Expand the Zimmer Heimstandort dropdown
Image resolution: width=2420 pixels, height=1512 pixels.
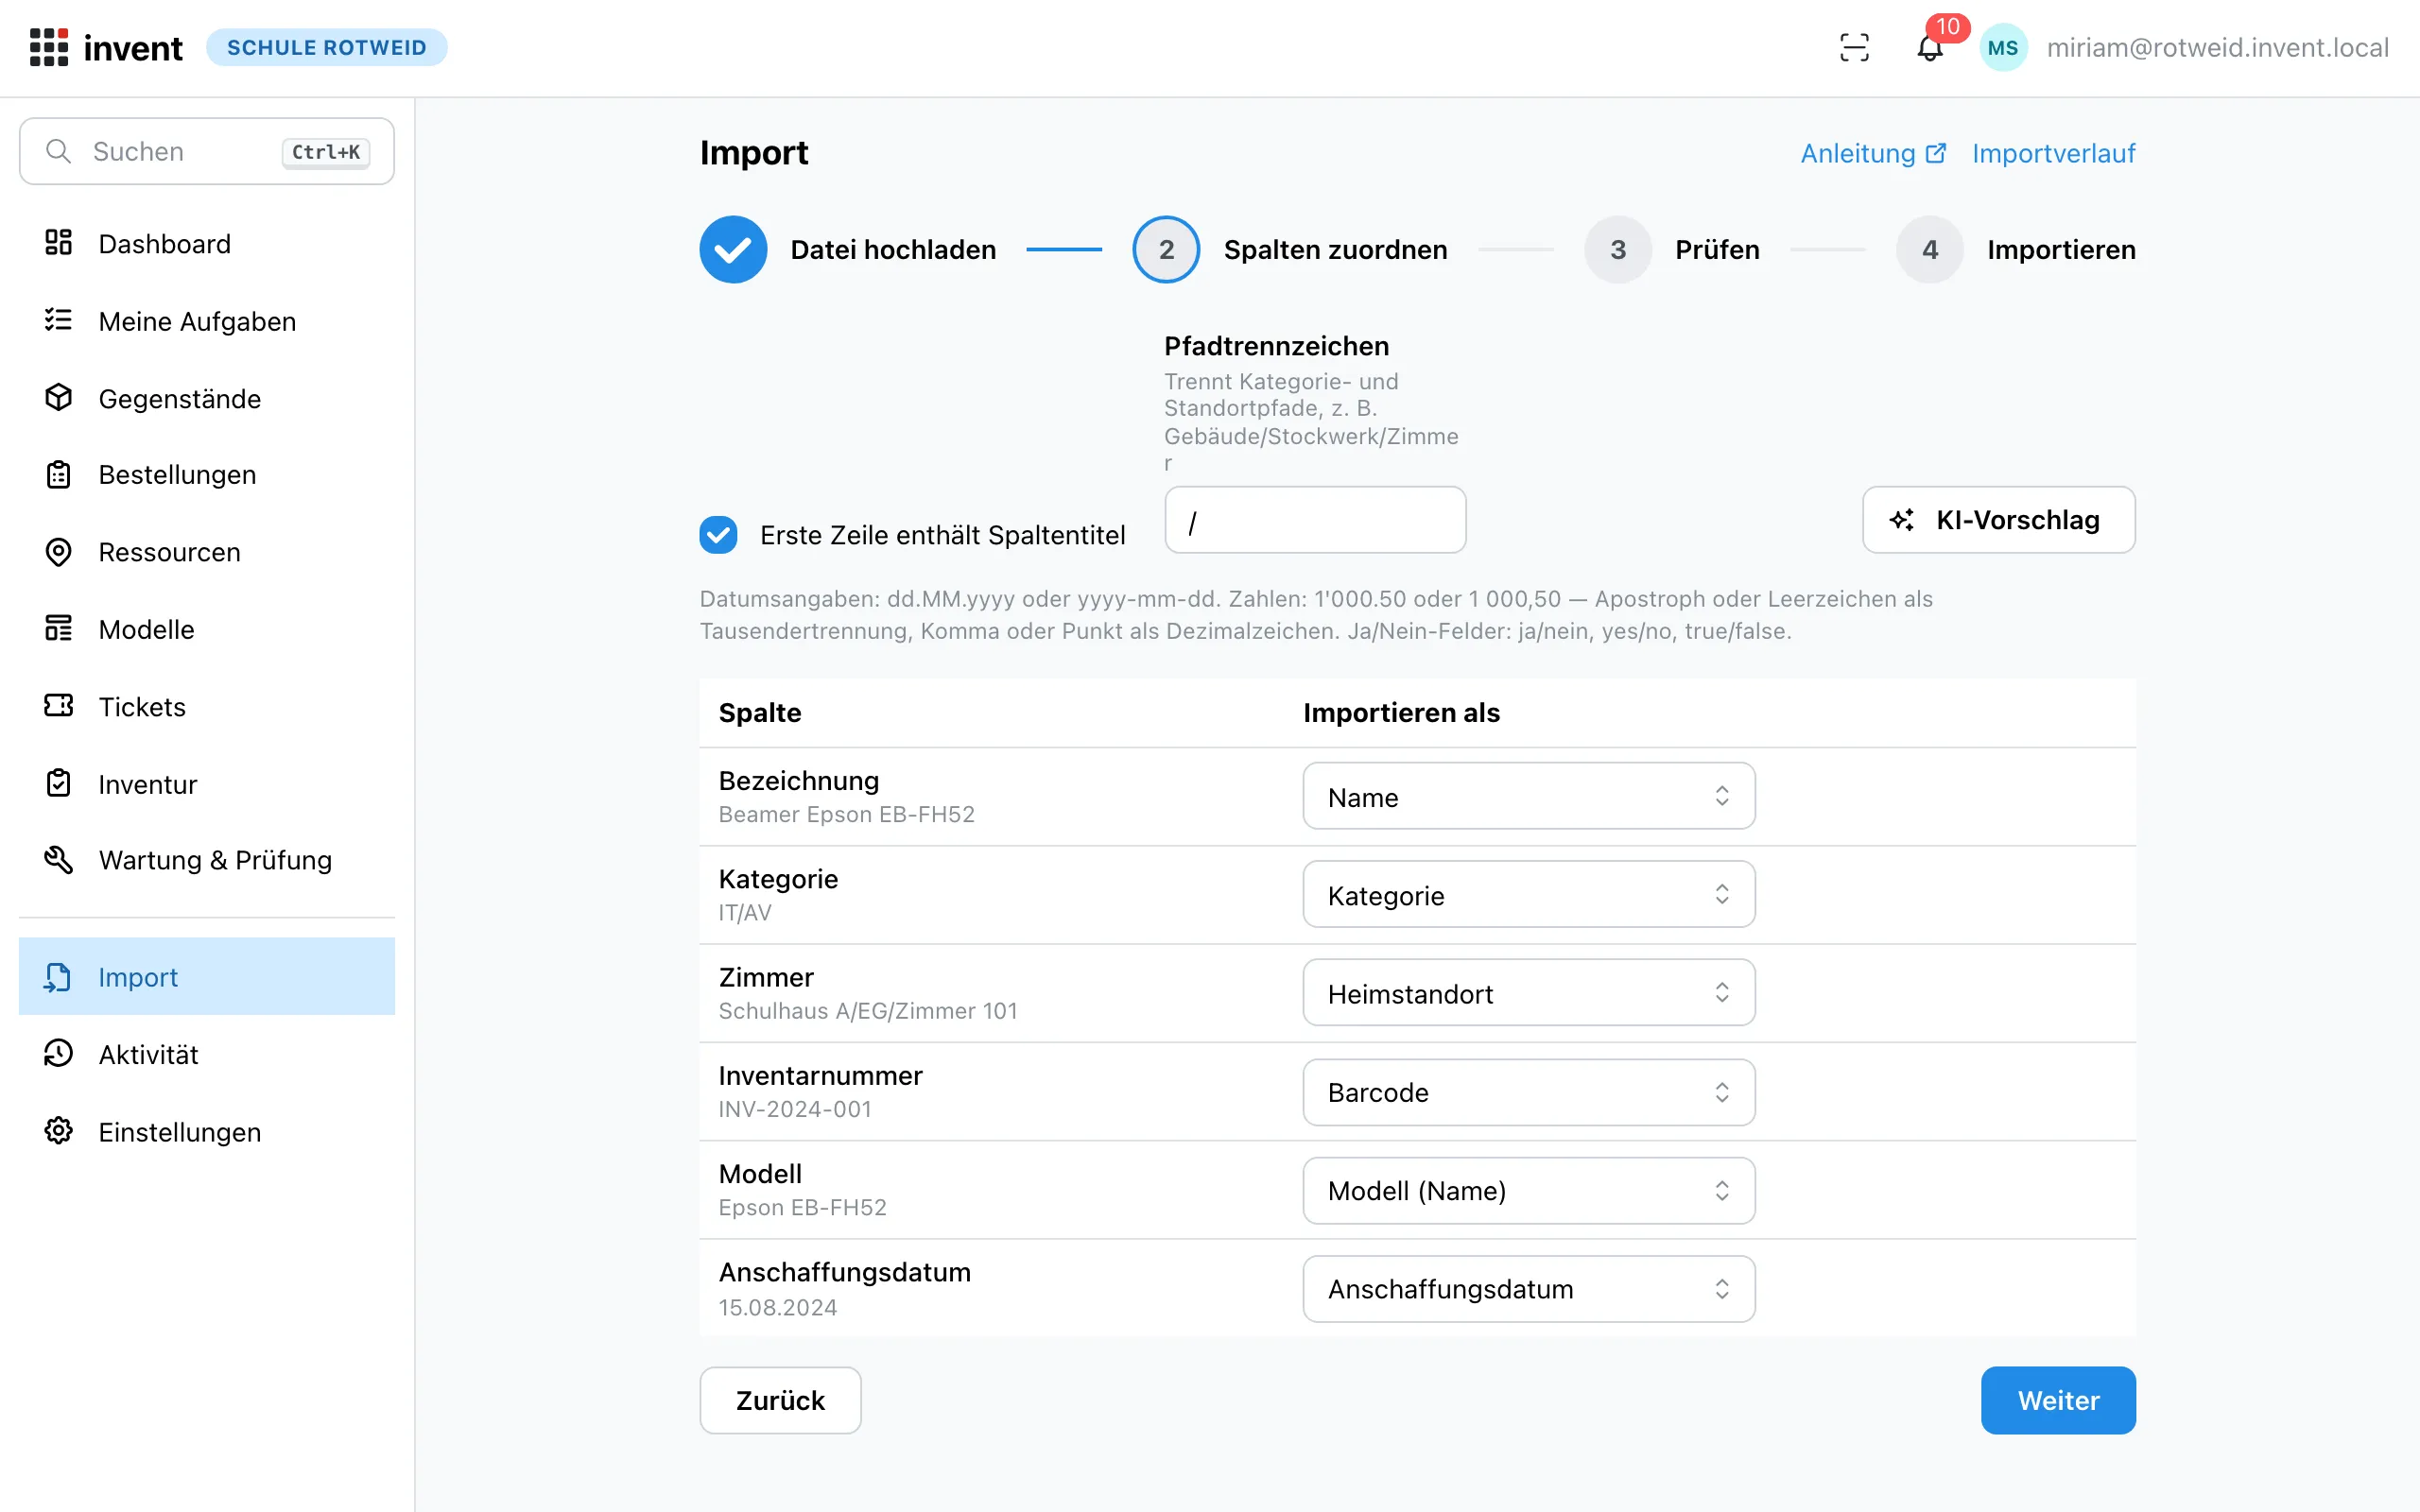pyautogui.click(x=1528, y=992)
